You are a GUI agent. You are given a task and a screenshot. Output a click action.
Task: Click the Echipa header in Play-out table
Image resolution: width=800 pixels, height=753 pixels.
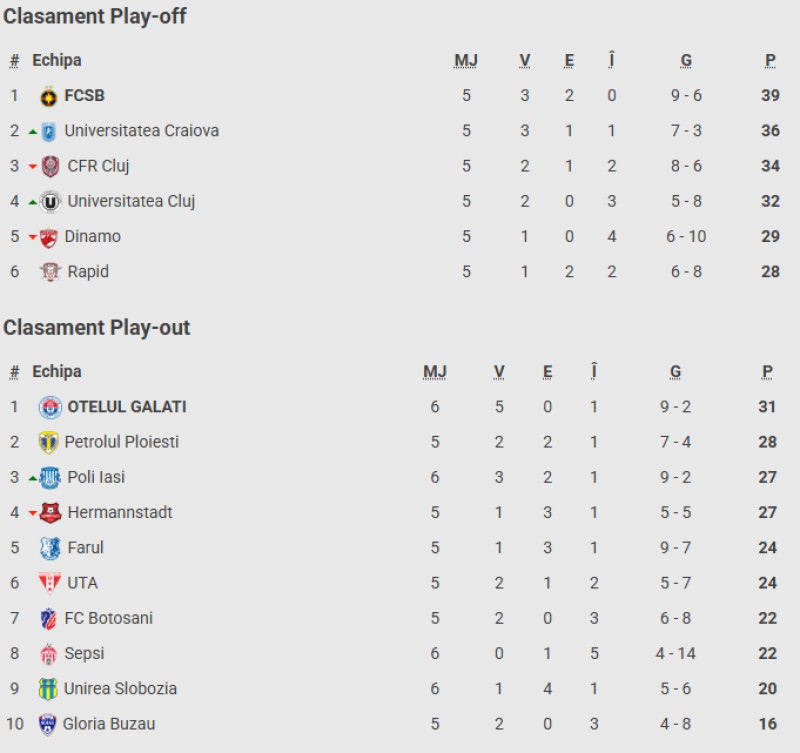pyautogui.click(x=57, y=371)
